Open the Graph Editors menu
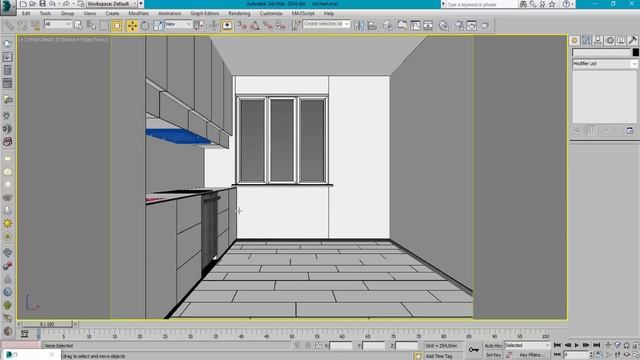 click(x=204, y=13)
